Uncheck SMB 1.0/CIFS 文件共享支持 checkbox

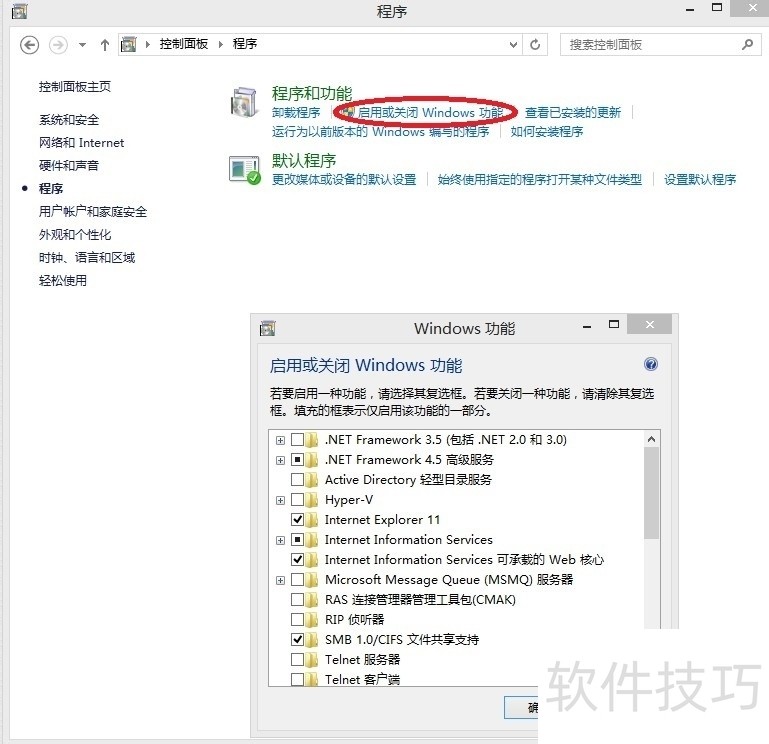point(297,640)
